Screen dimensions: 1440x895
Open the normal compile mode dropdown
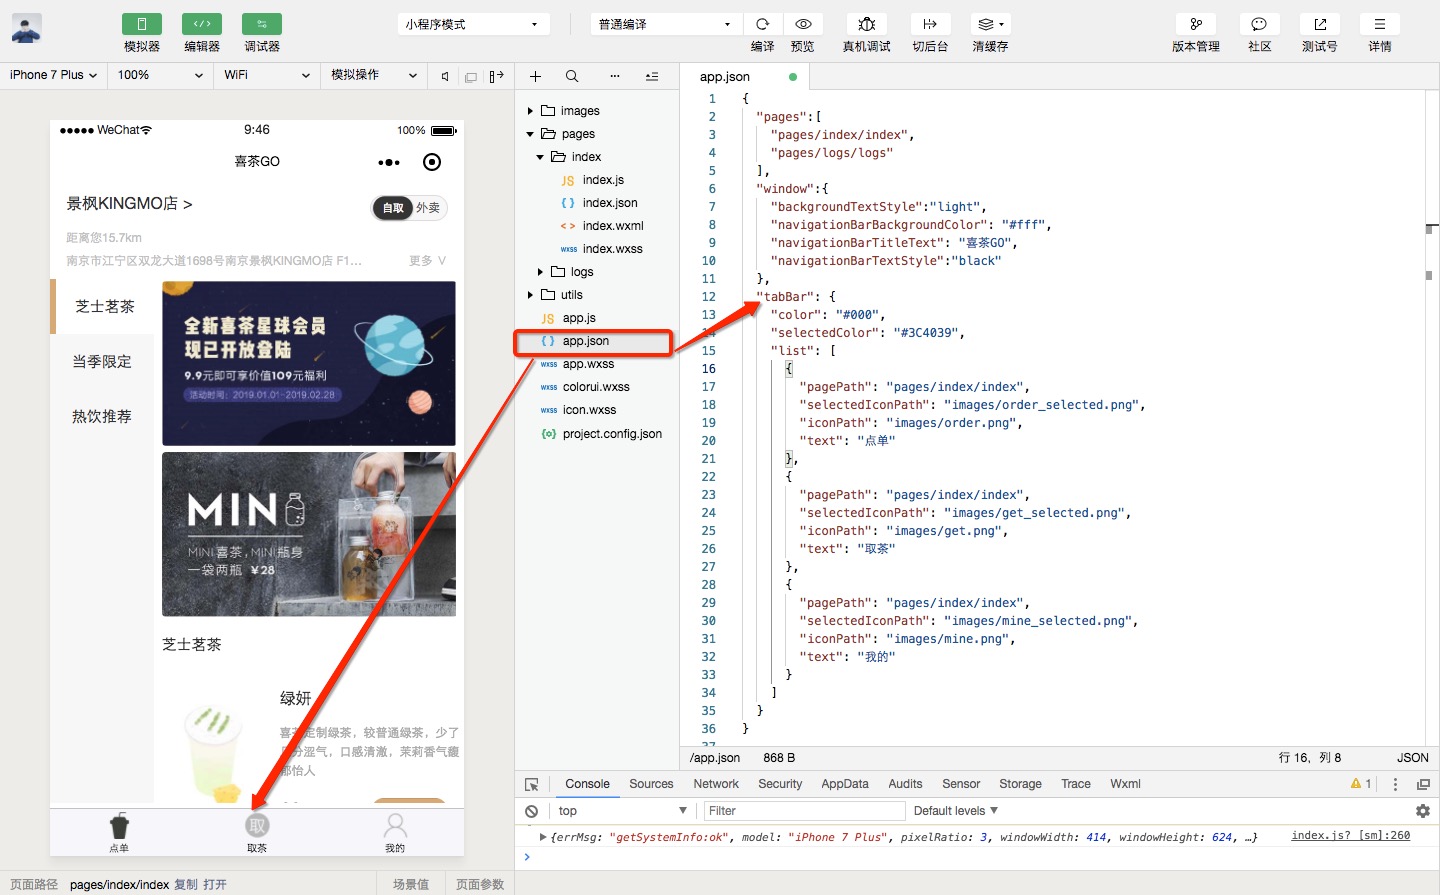tap(666, 24)
